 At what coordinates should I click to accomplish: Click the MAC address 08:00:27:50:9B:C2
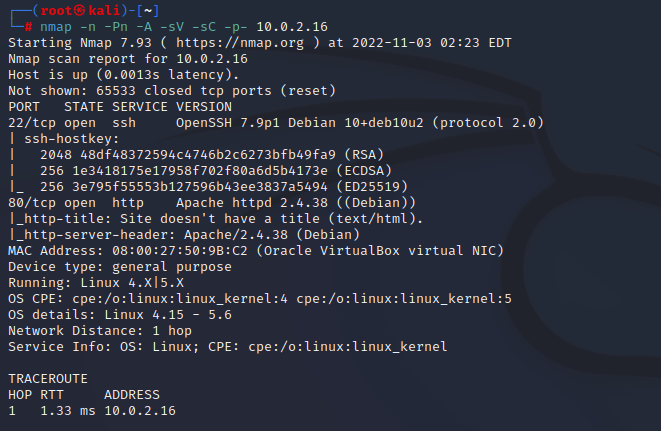(168, 251)
